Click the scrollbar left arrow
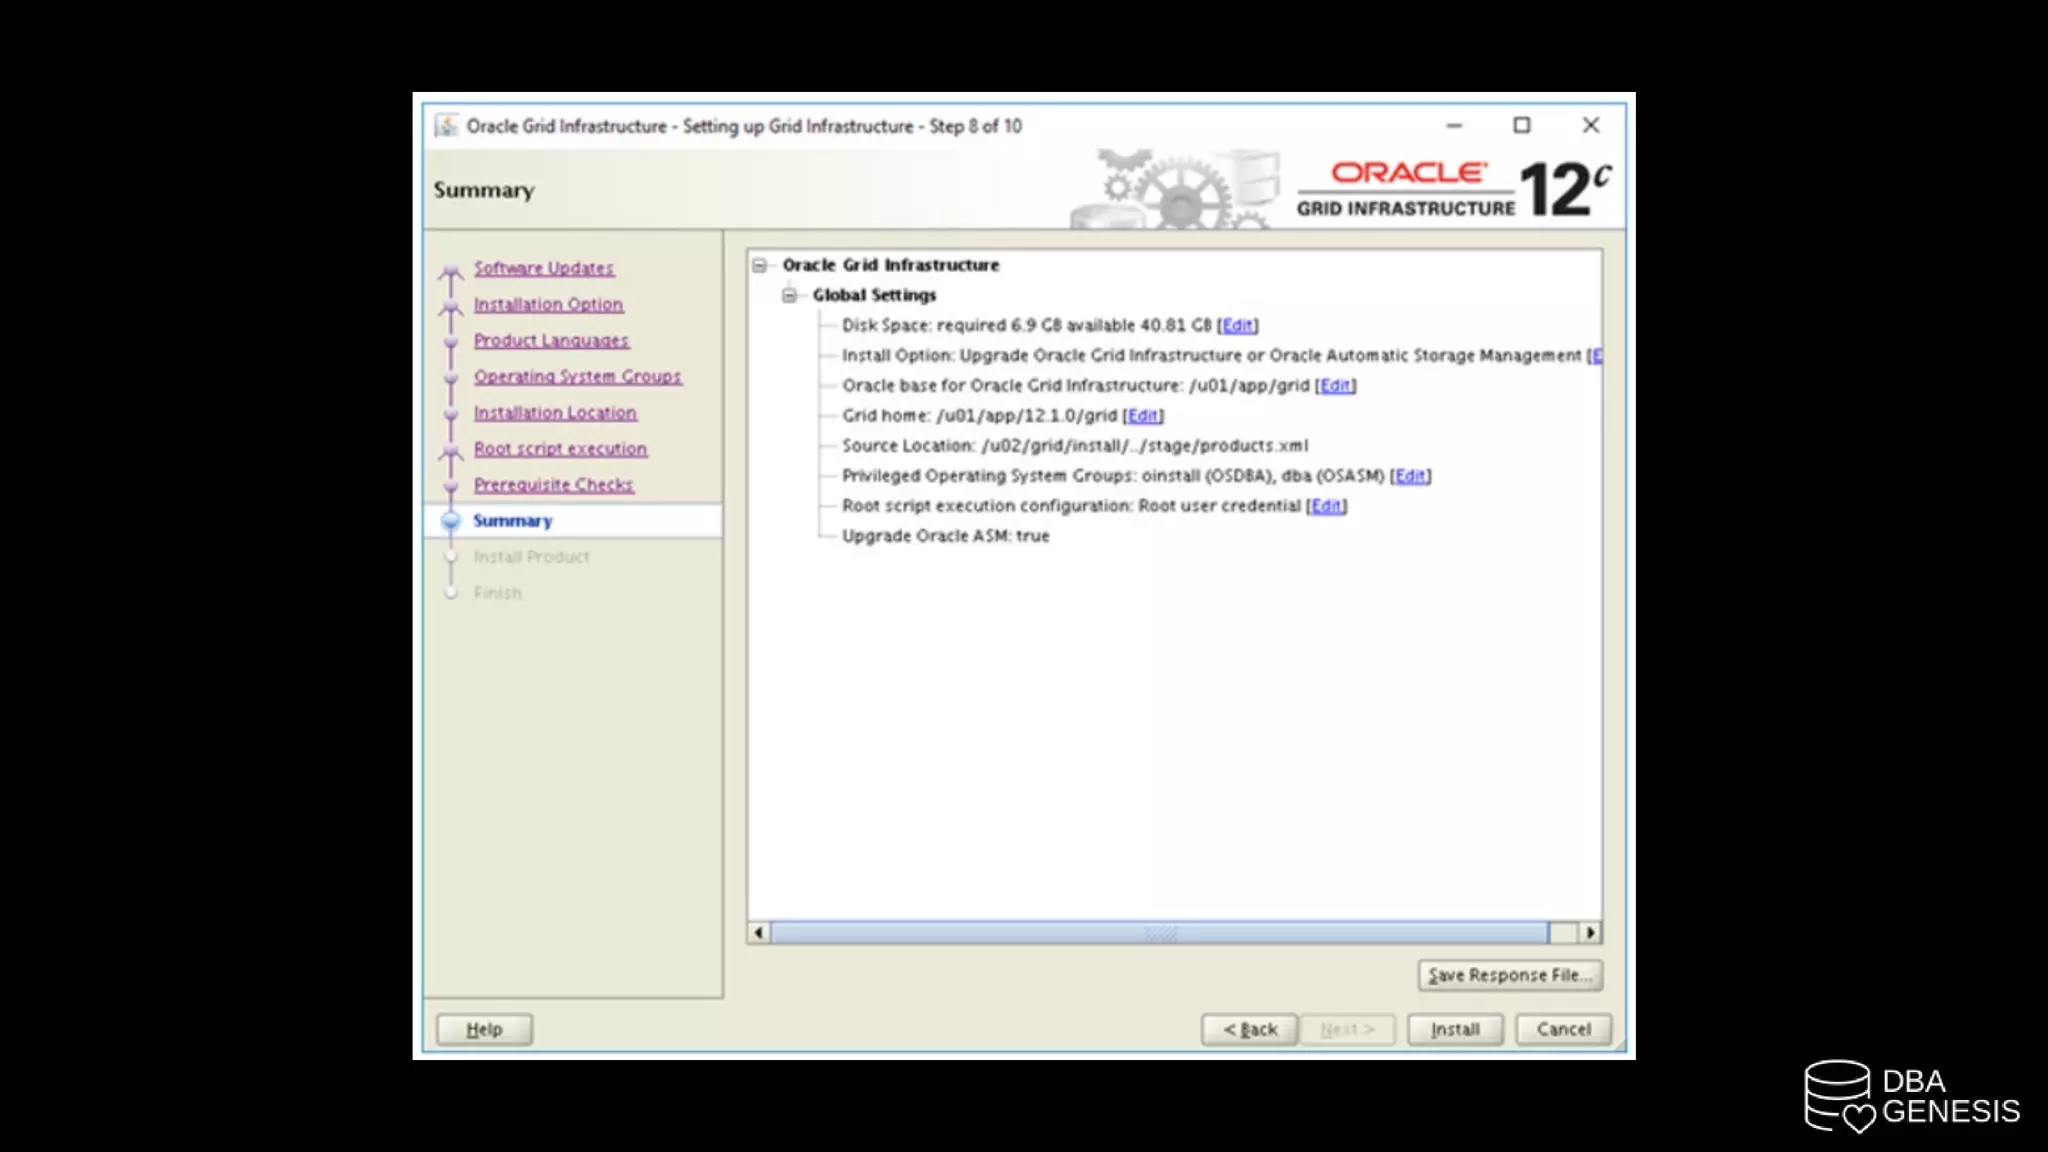This screenshot has height=1152, width=2048. 759,933
